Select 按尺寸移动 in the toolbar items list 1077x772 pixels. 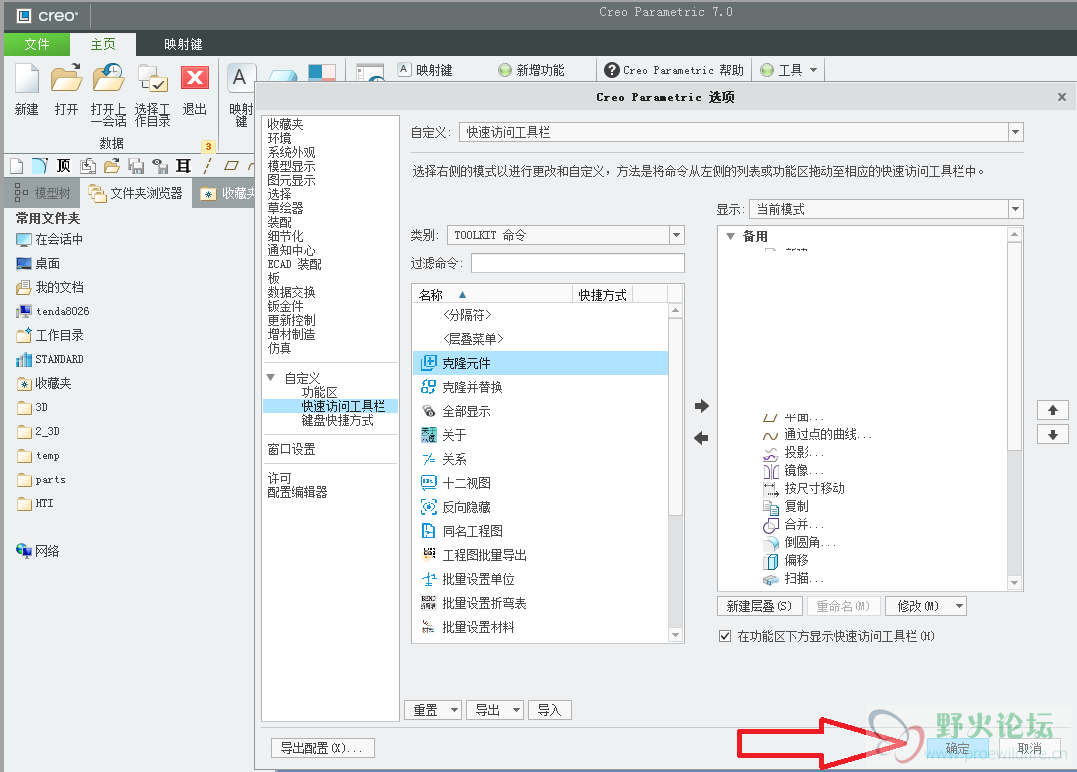coord(804,488)
